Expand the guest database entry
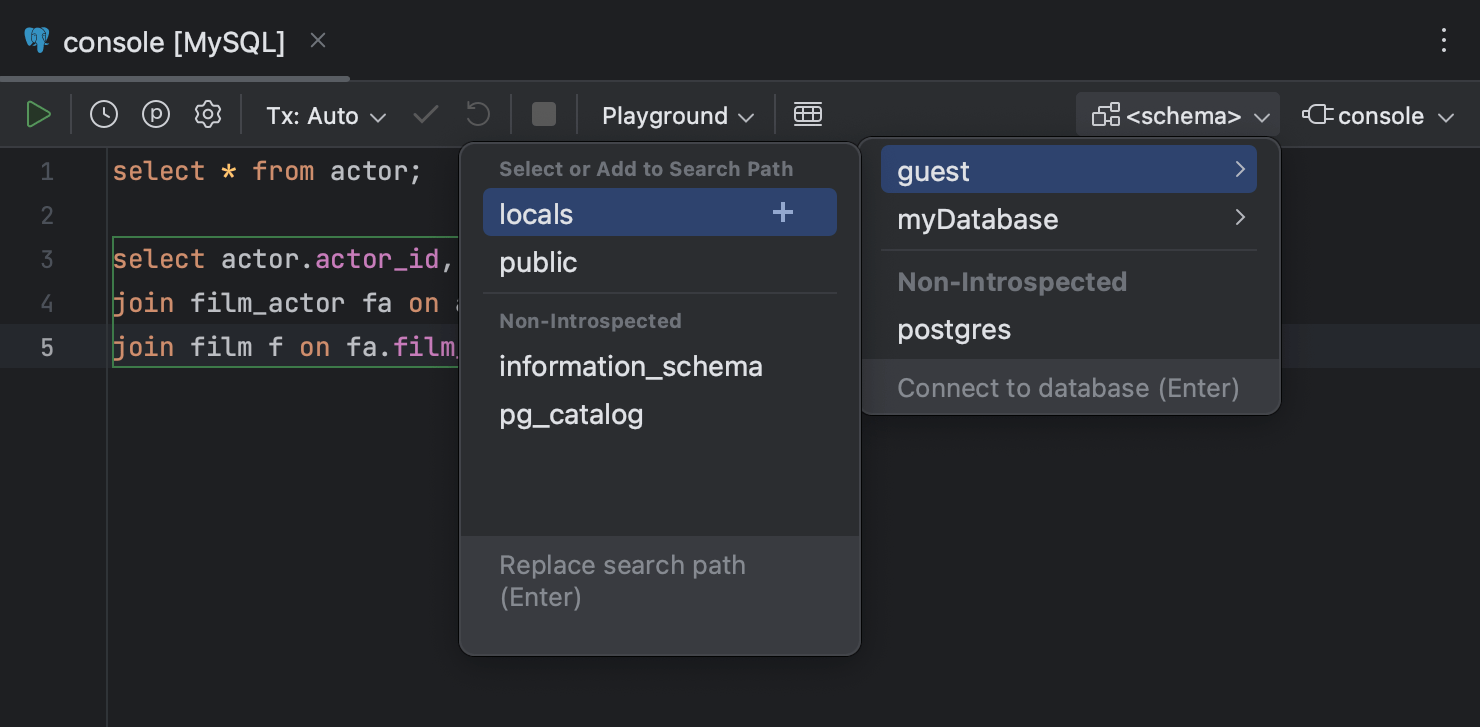 [x=1240, y=170]
